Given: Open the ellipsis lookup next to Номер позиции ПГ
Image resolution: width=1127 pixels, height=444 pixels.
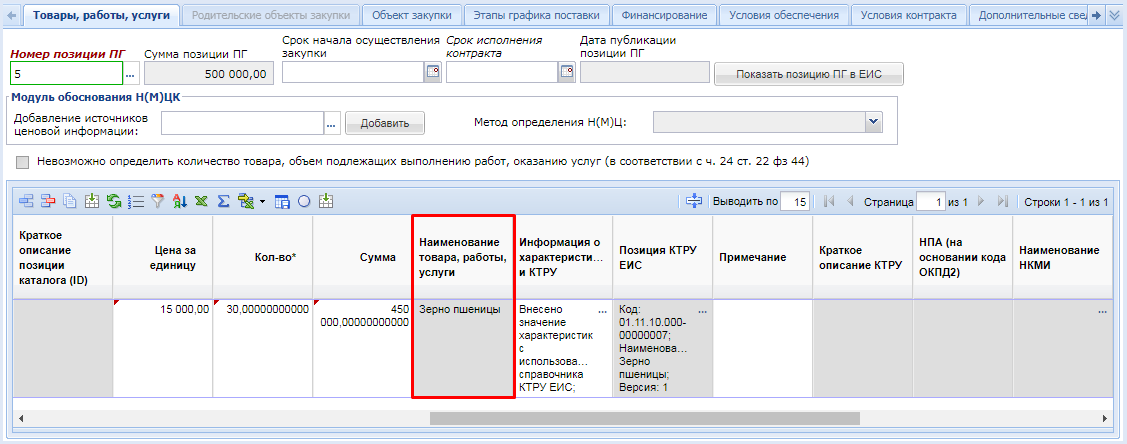Looking at the screenshot, I should click(130, 73).
